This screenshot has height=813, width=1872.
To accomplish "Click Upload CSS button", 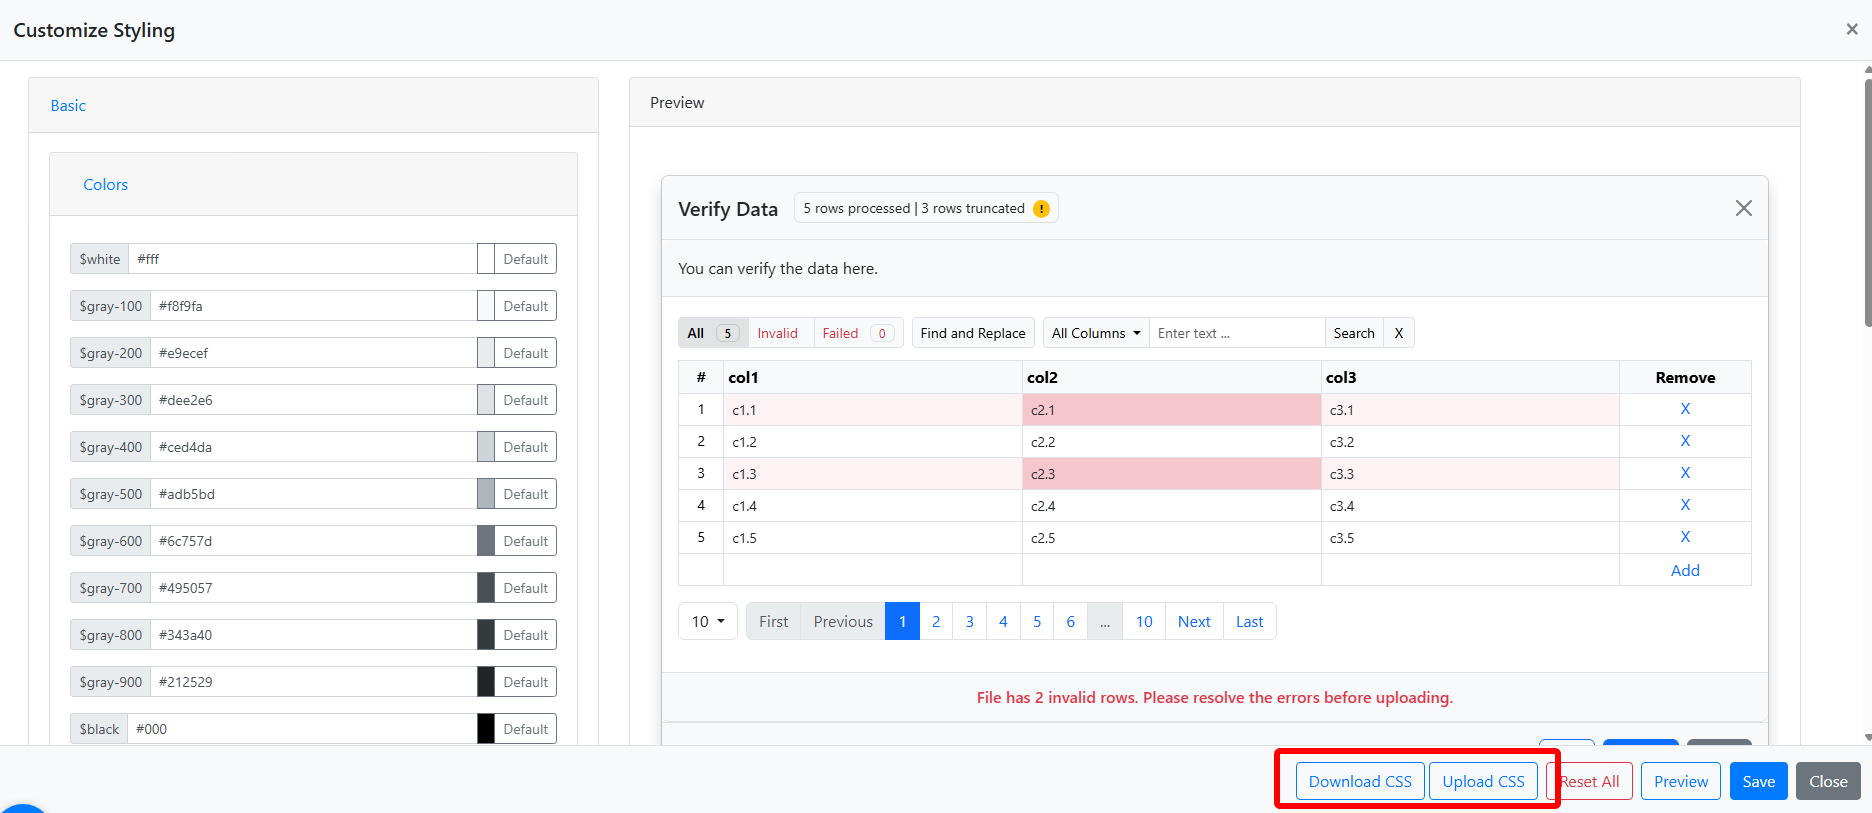I will coord(1483,781).
